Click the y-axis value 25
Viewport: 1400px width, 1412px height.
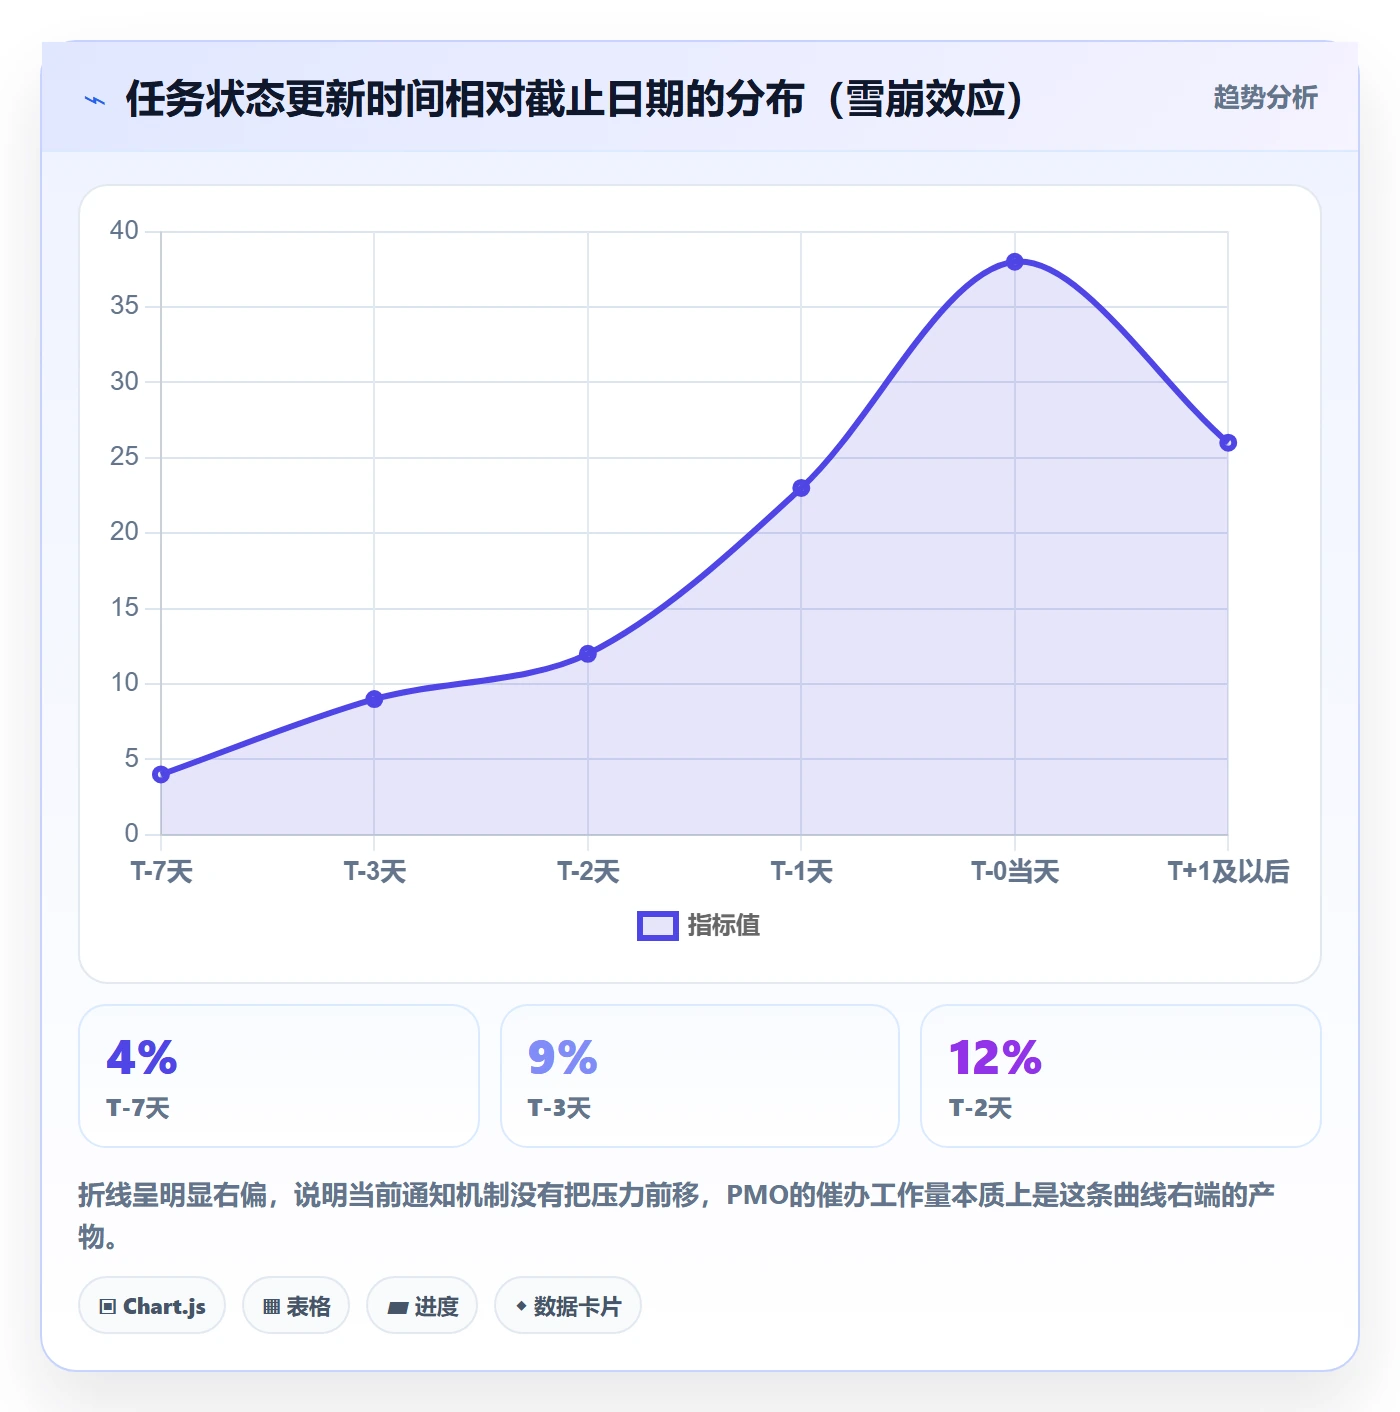pos(124,456)
